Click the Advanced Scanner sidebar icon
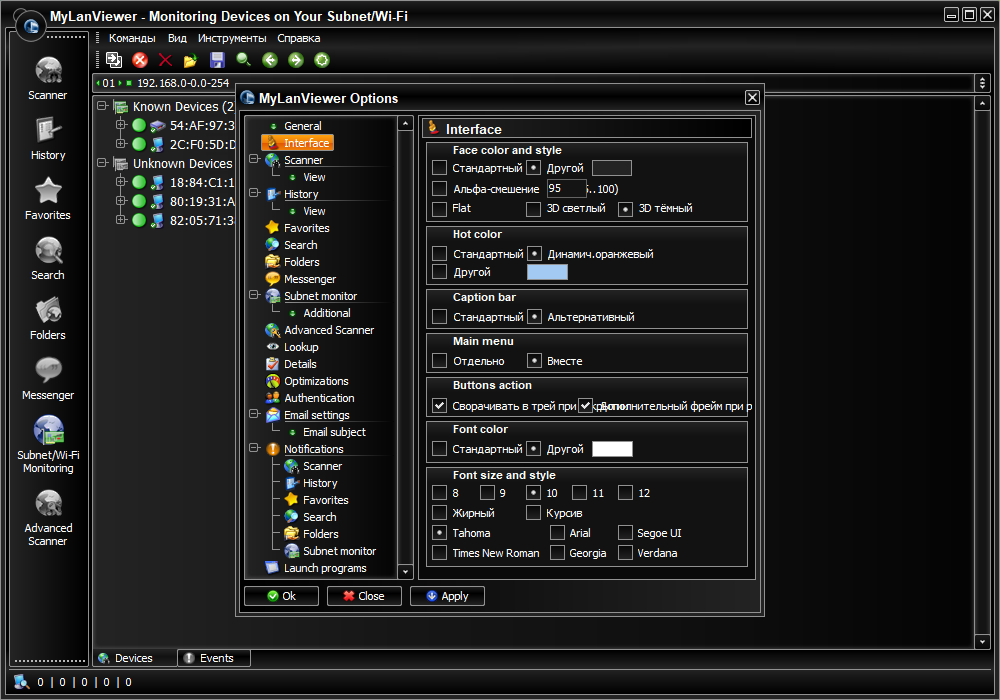 pyautogui.click(x=48, y=517)
